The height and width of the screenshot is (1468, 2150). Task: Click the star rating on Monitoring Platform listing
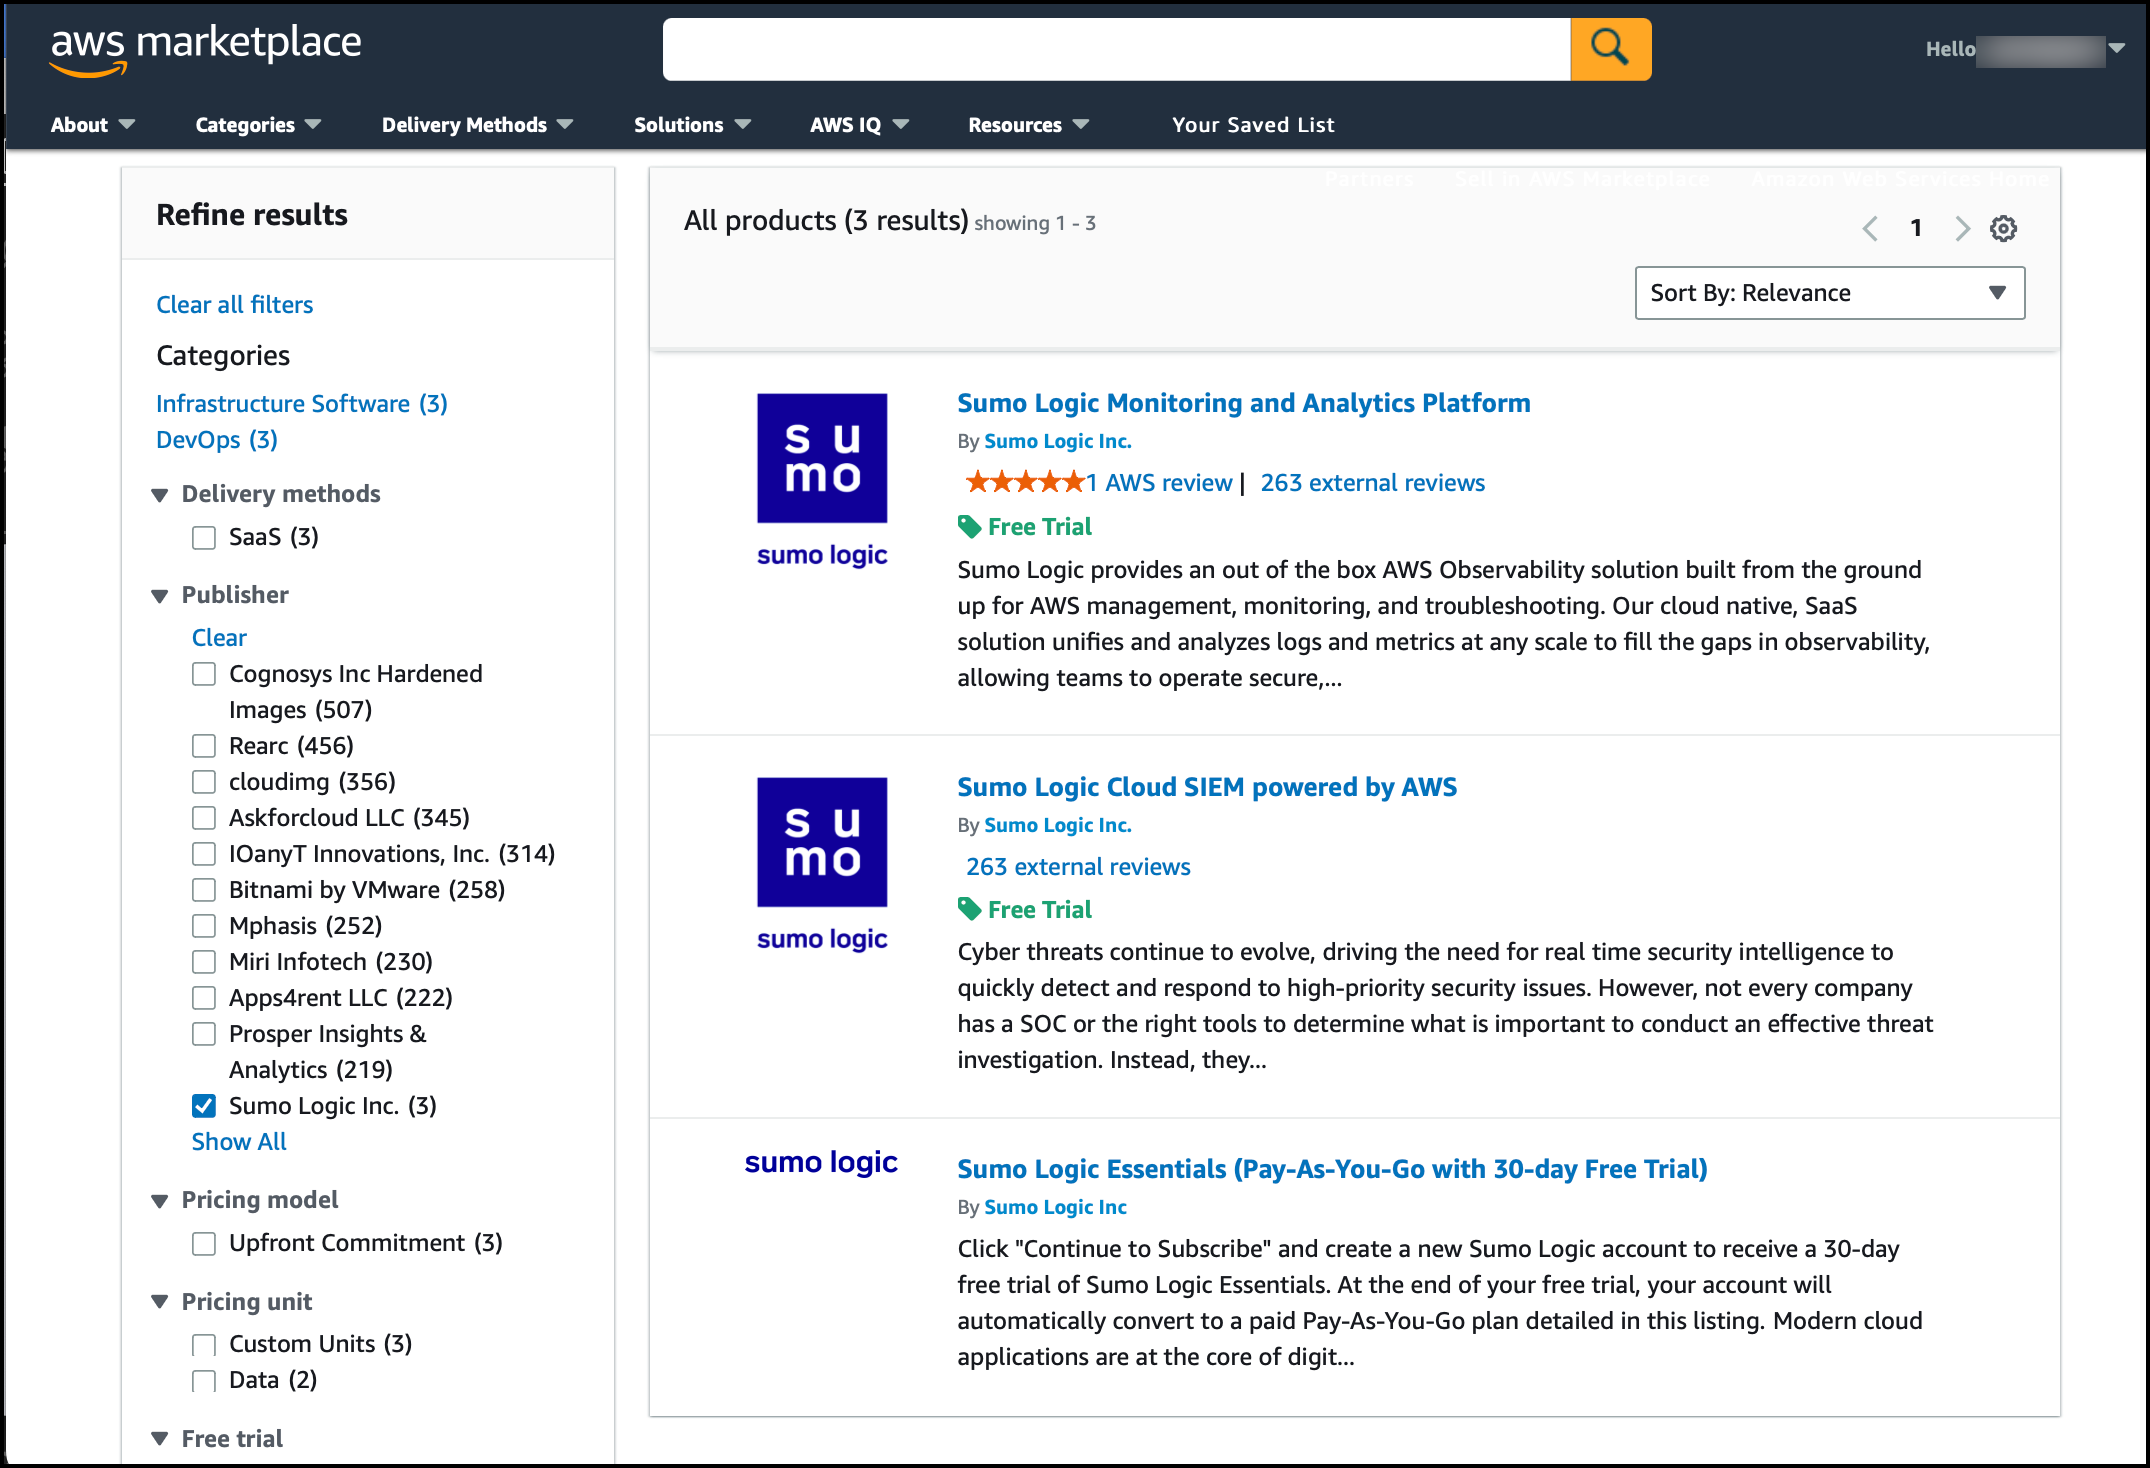pyautogui.click(x=1022, y=482)
